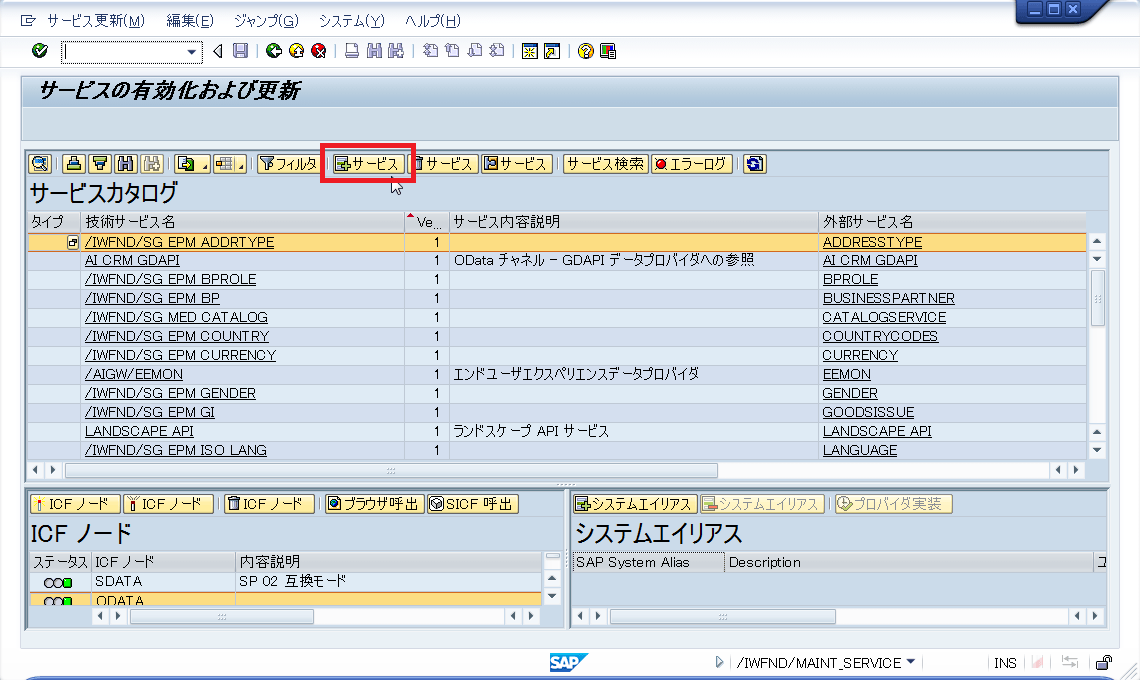Screen dimensions: 1140x680
Task: Click the ICF ノード button with the trash icon
Action: click(x=270, y=504)
